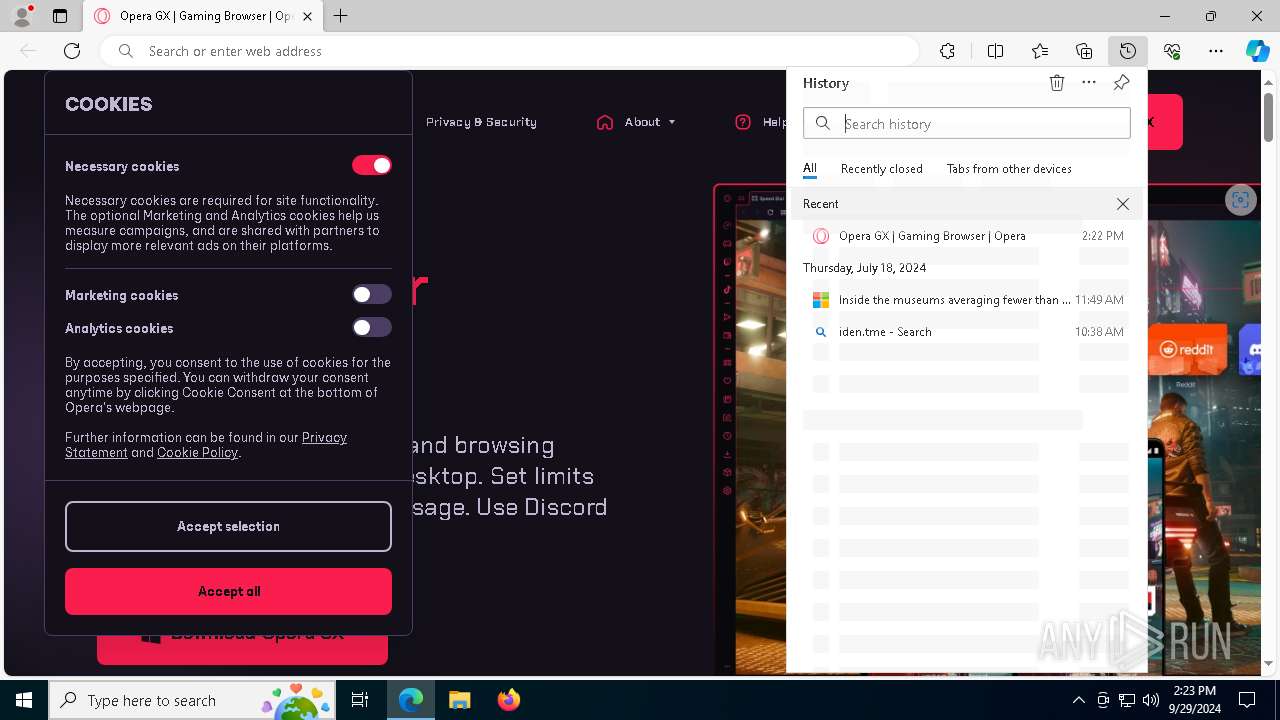Screen dimensions: 1280x720
Task: Click Accept selection button
Action: (228, 526)
